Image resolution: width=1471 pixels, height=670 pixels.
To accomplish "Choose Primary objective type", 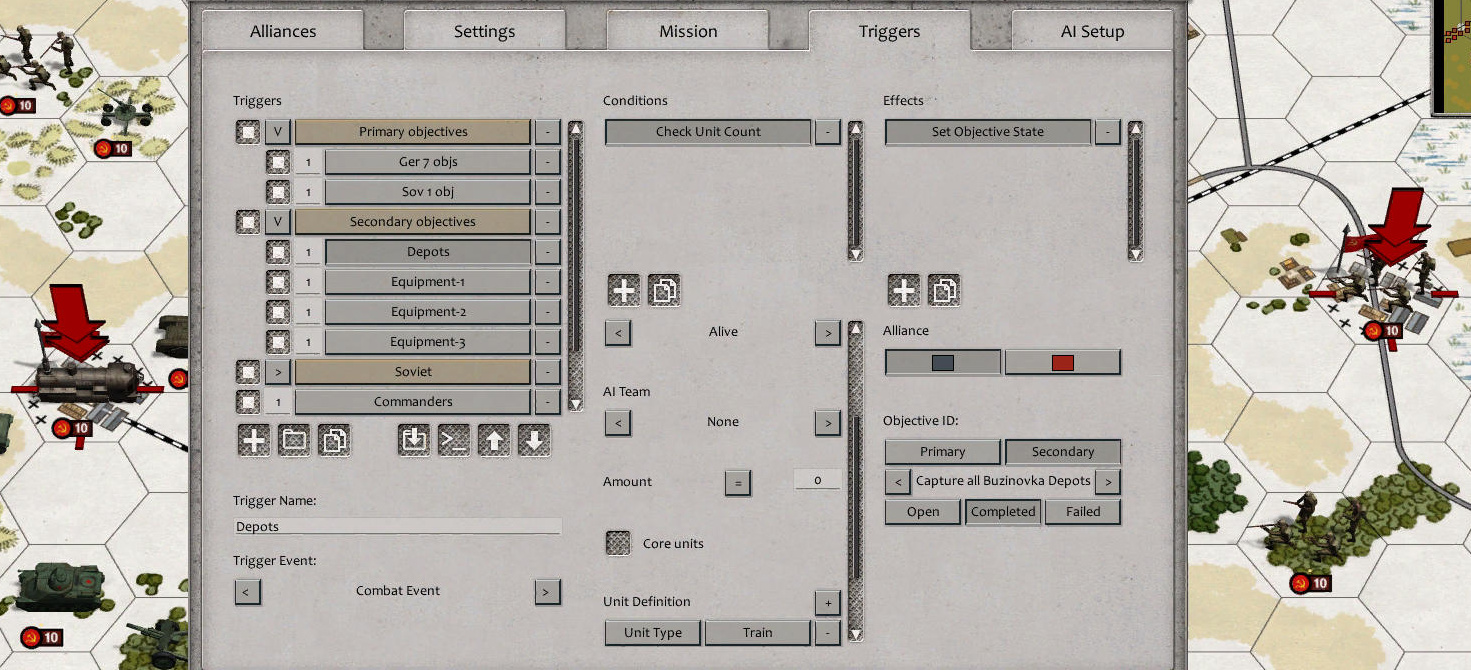I will pyautogui.click(x=943, y=452).
